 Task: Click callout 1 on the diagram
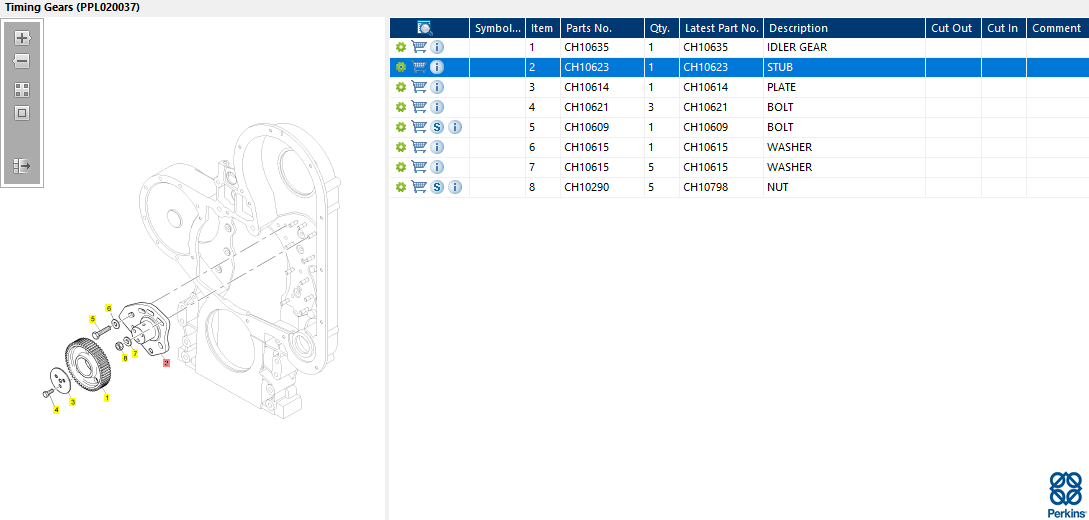(x=106, y=398)
